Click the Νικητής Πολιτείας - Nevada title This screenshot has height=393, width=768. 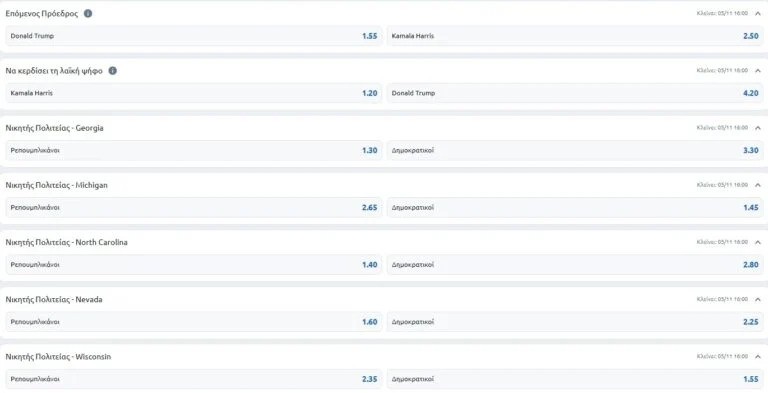(x=54, y=299)
